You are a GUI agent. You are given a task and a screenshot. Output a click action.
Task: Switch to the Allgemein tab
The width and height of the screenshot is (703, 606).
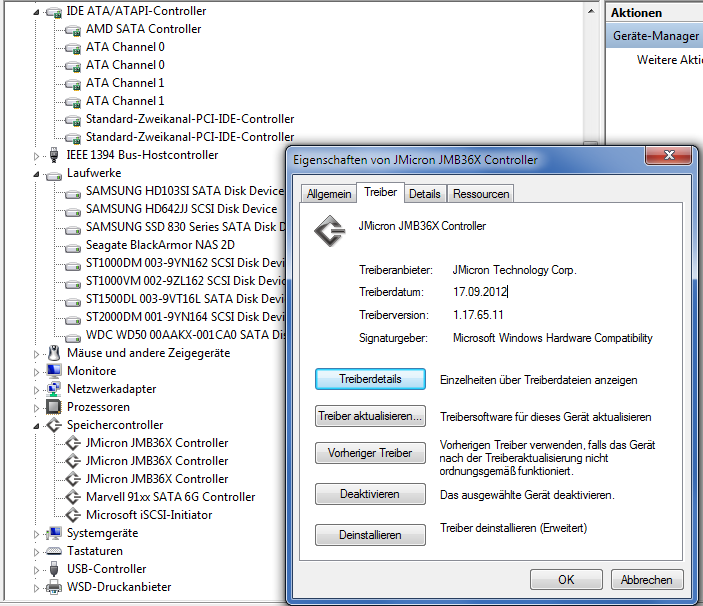click(x=329, y=194)
